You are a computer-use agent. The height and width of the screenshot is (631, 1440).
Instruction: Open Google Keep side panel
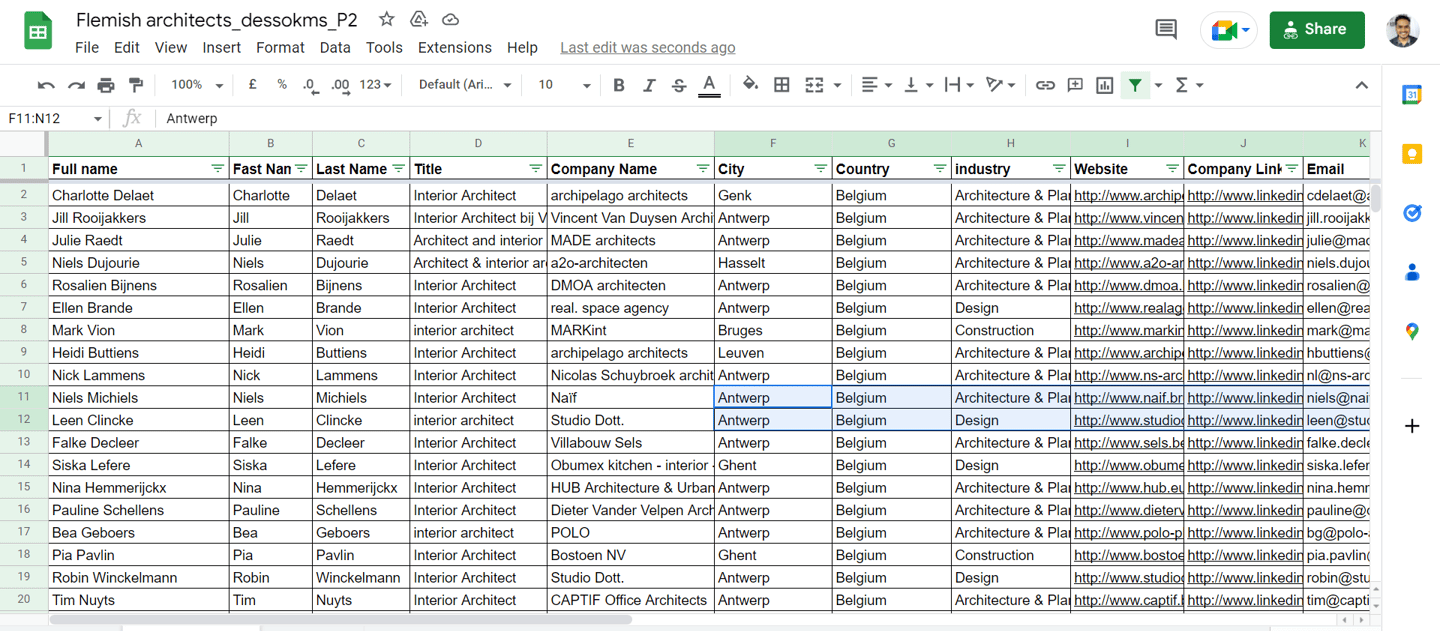tap(1412, 154)
